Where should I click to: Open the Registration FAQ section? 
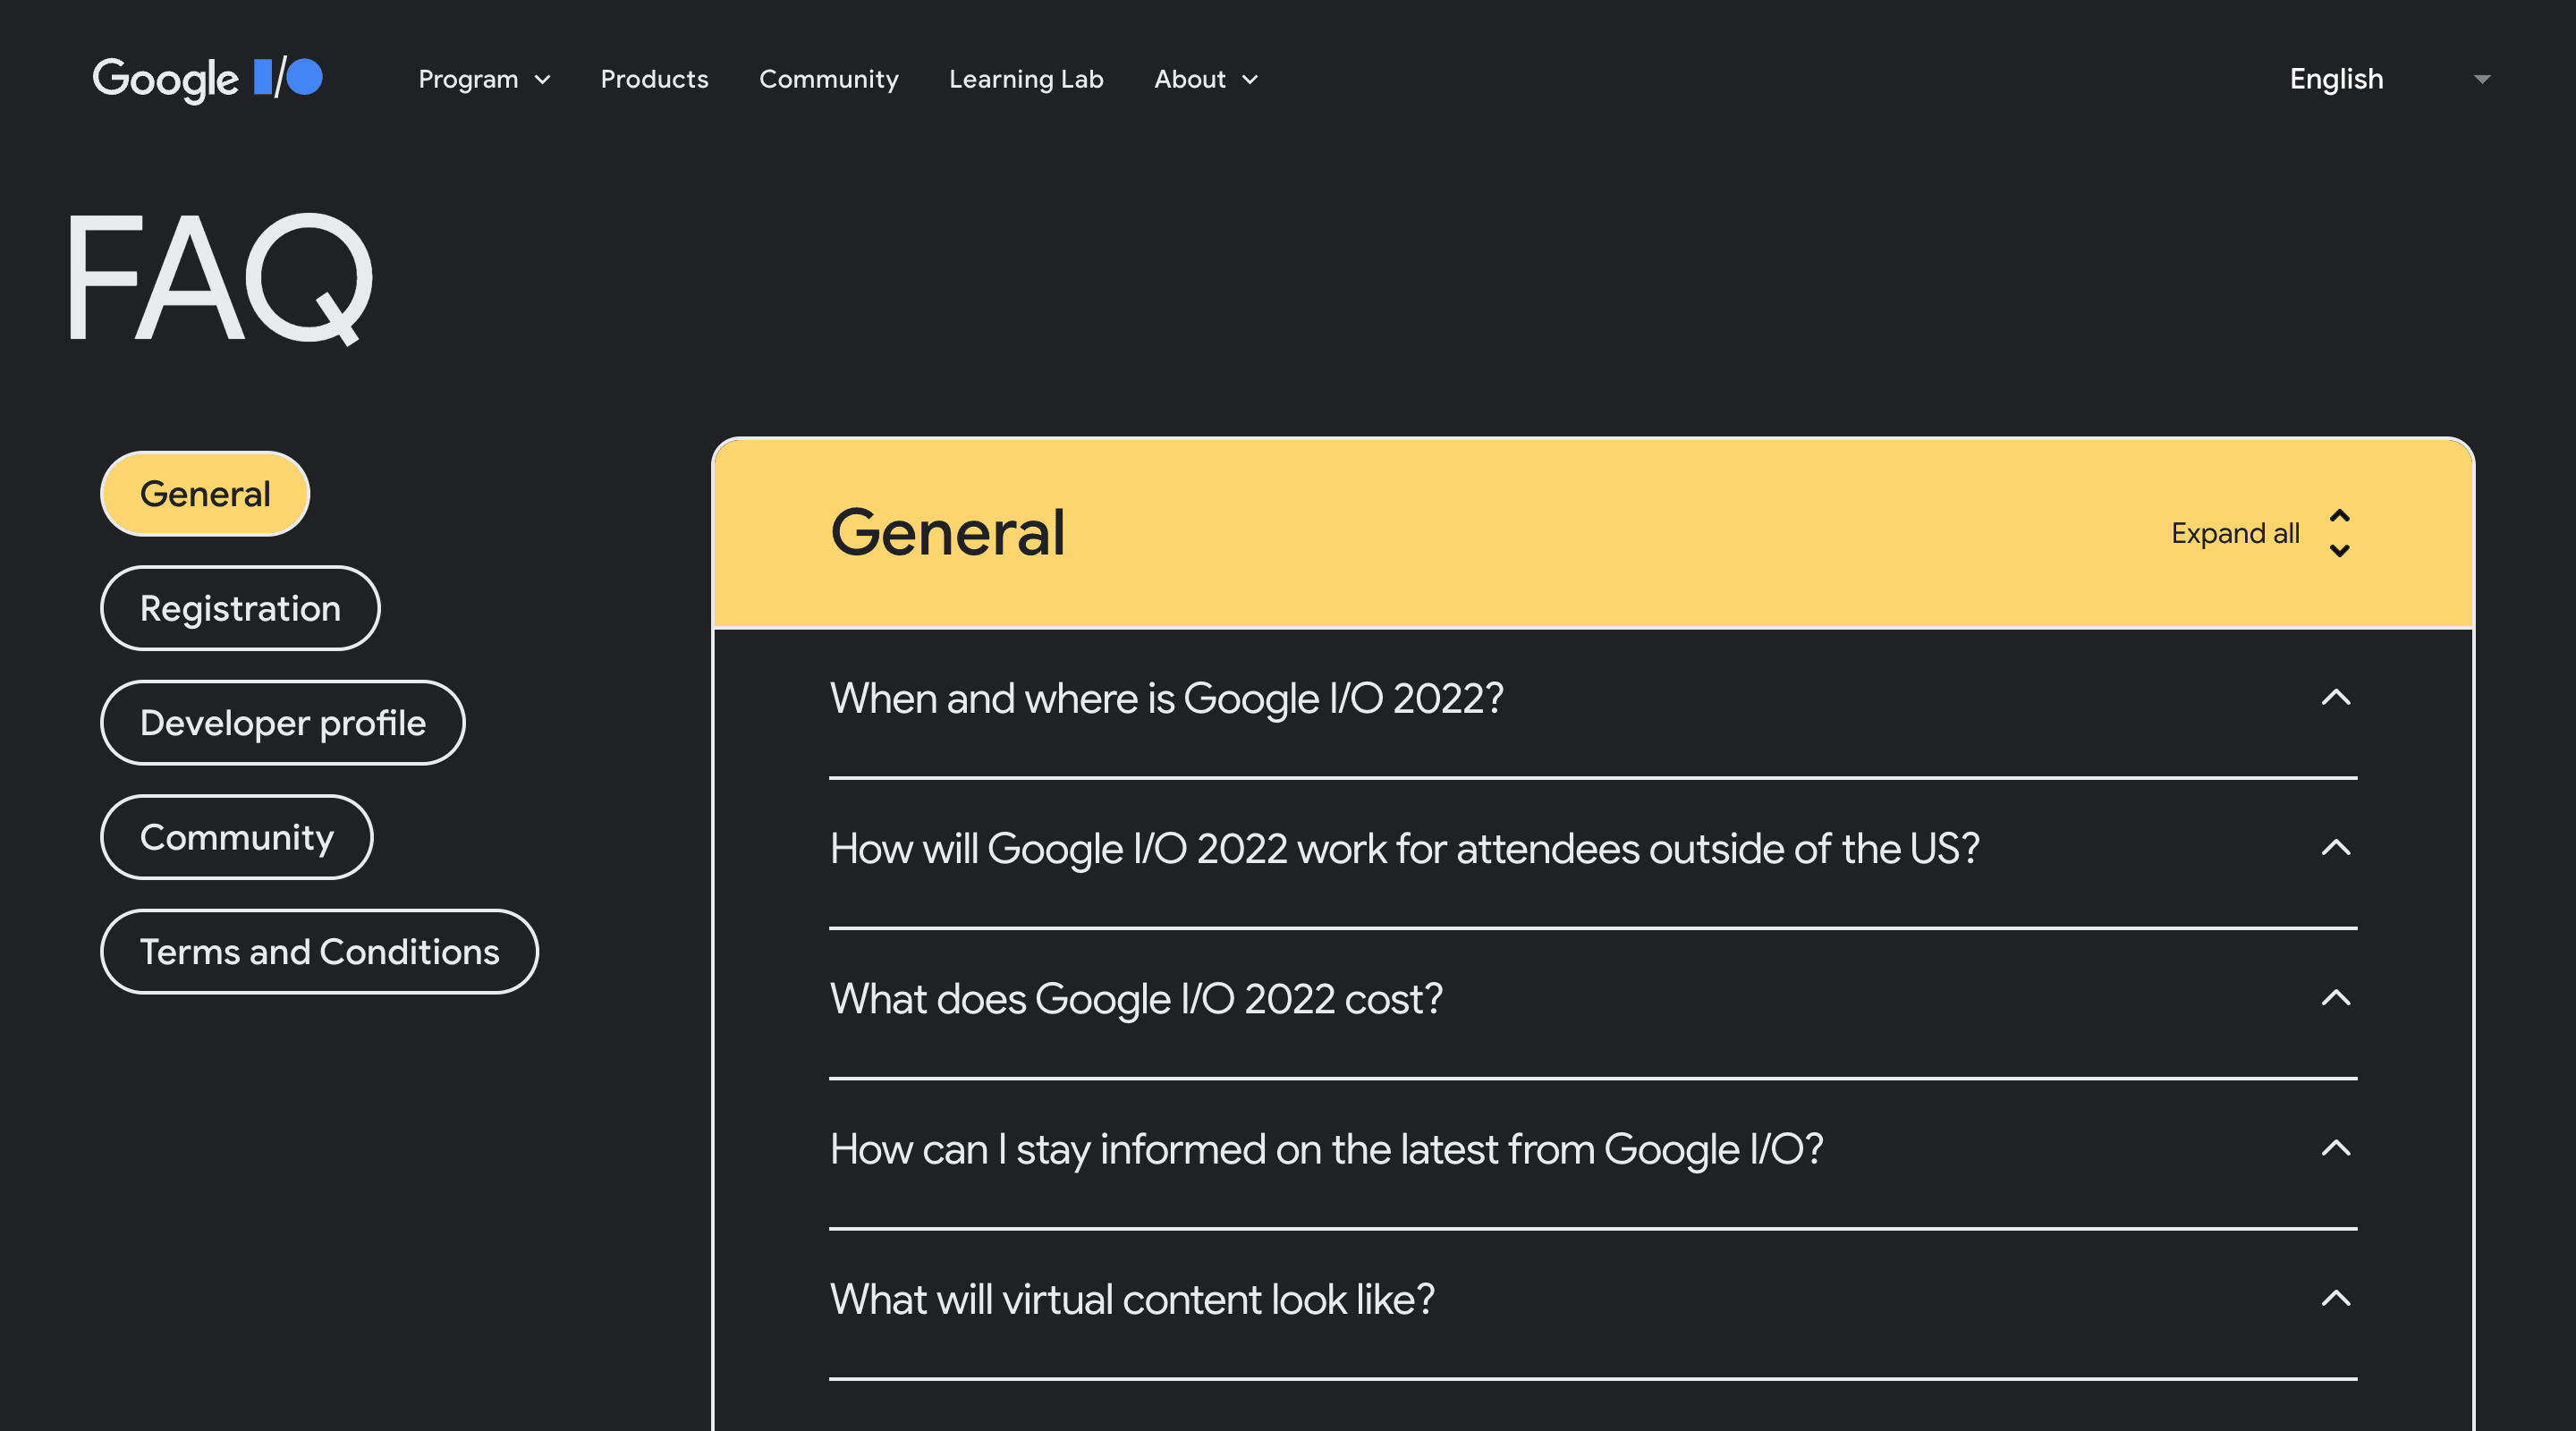[240, 607]
